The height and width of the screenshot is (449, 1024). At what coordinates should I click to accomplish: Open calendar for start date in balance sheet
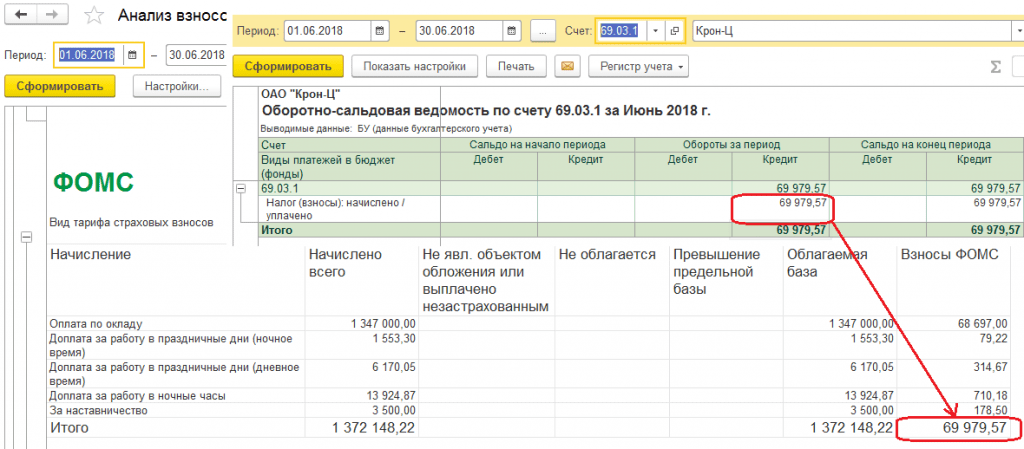[380, 31]
